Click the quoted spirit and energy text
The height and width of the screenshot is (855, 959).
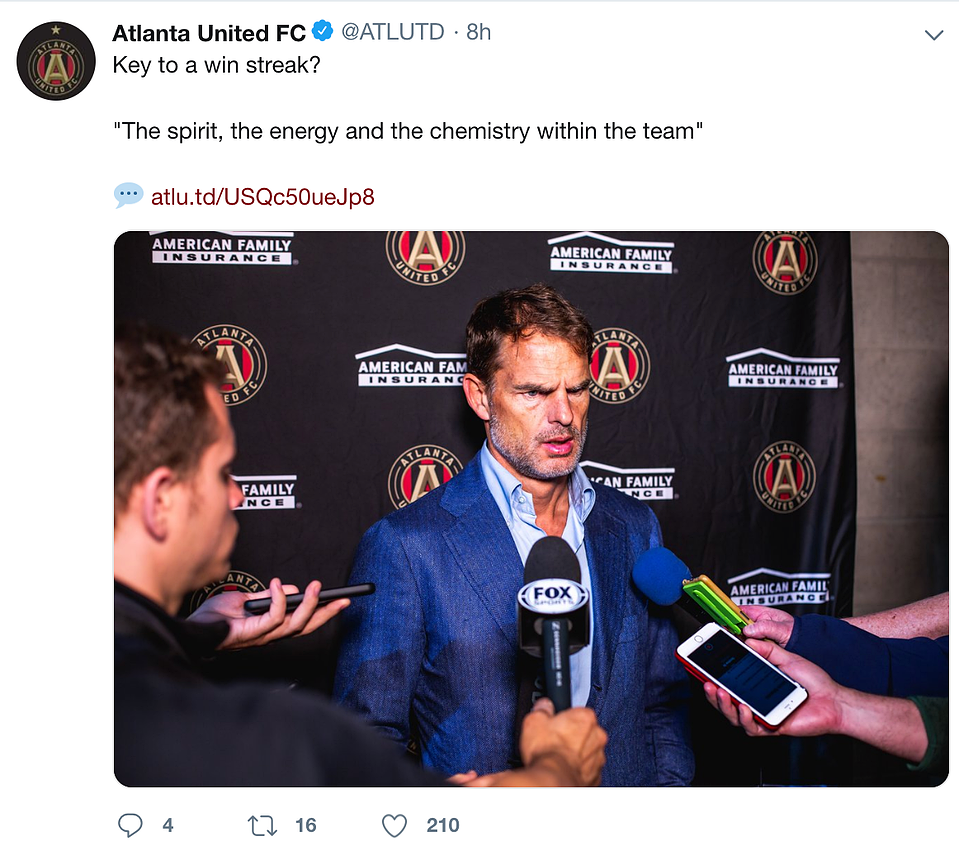(x=408, y=131)
